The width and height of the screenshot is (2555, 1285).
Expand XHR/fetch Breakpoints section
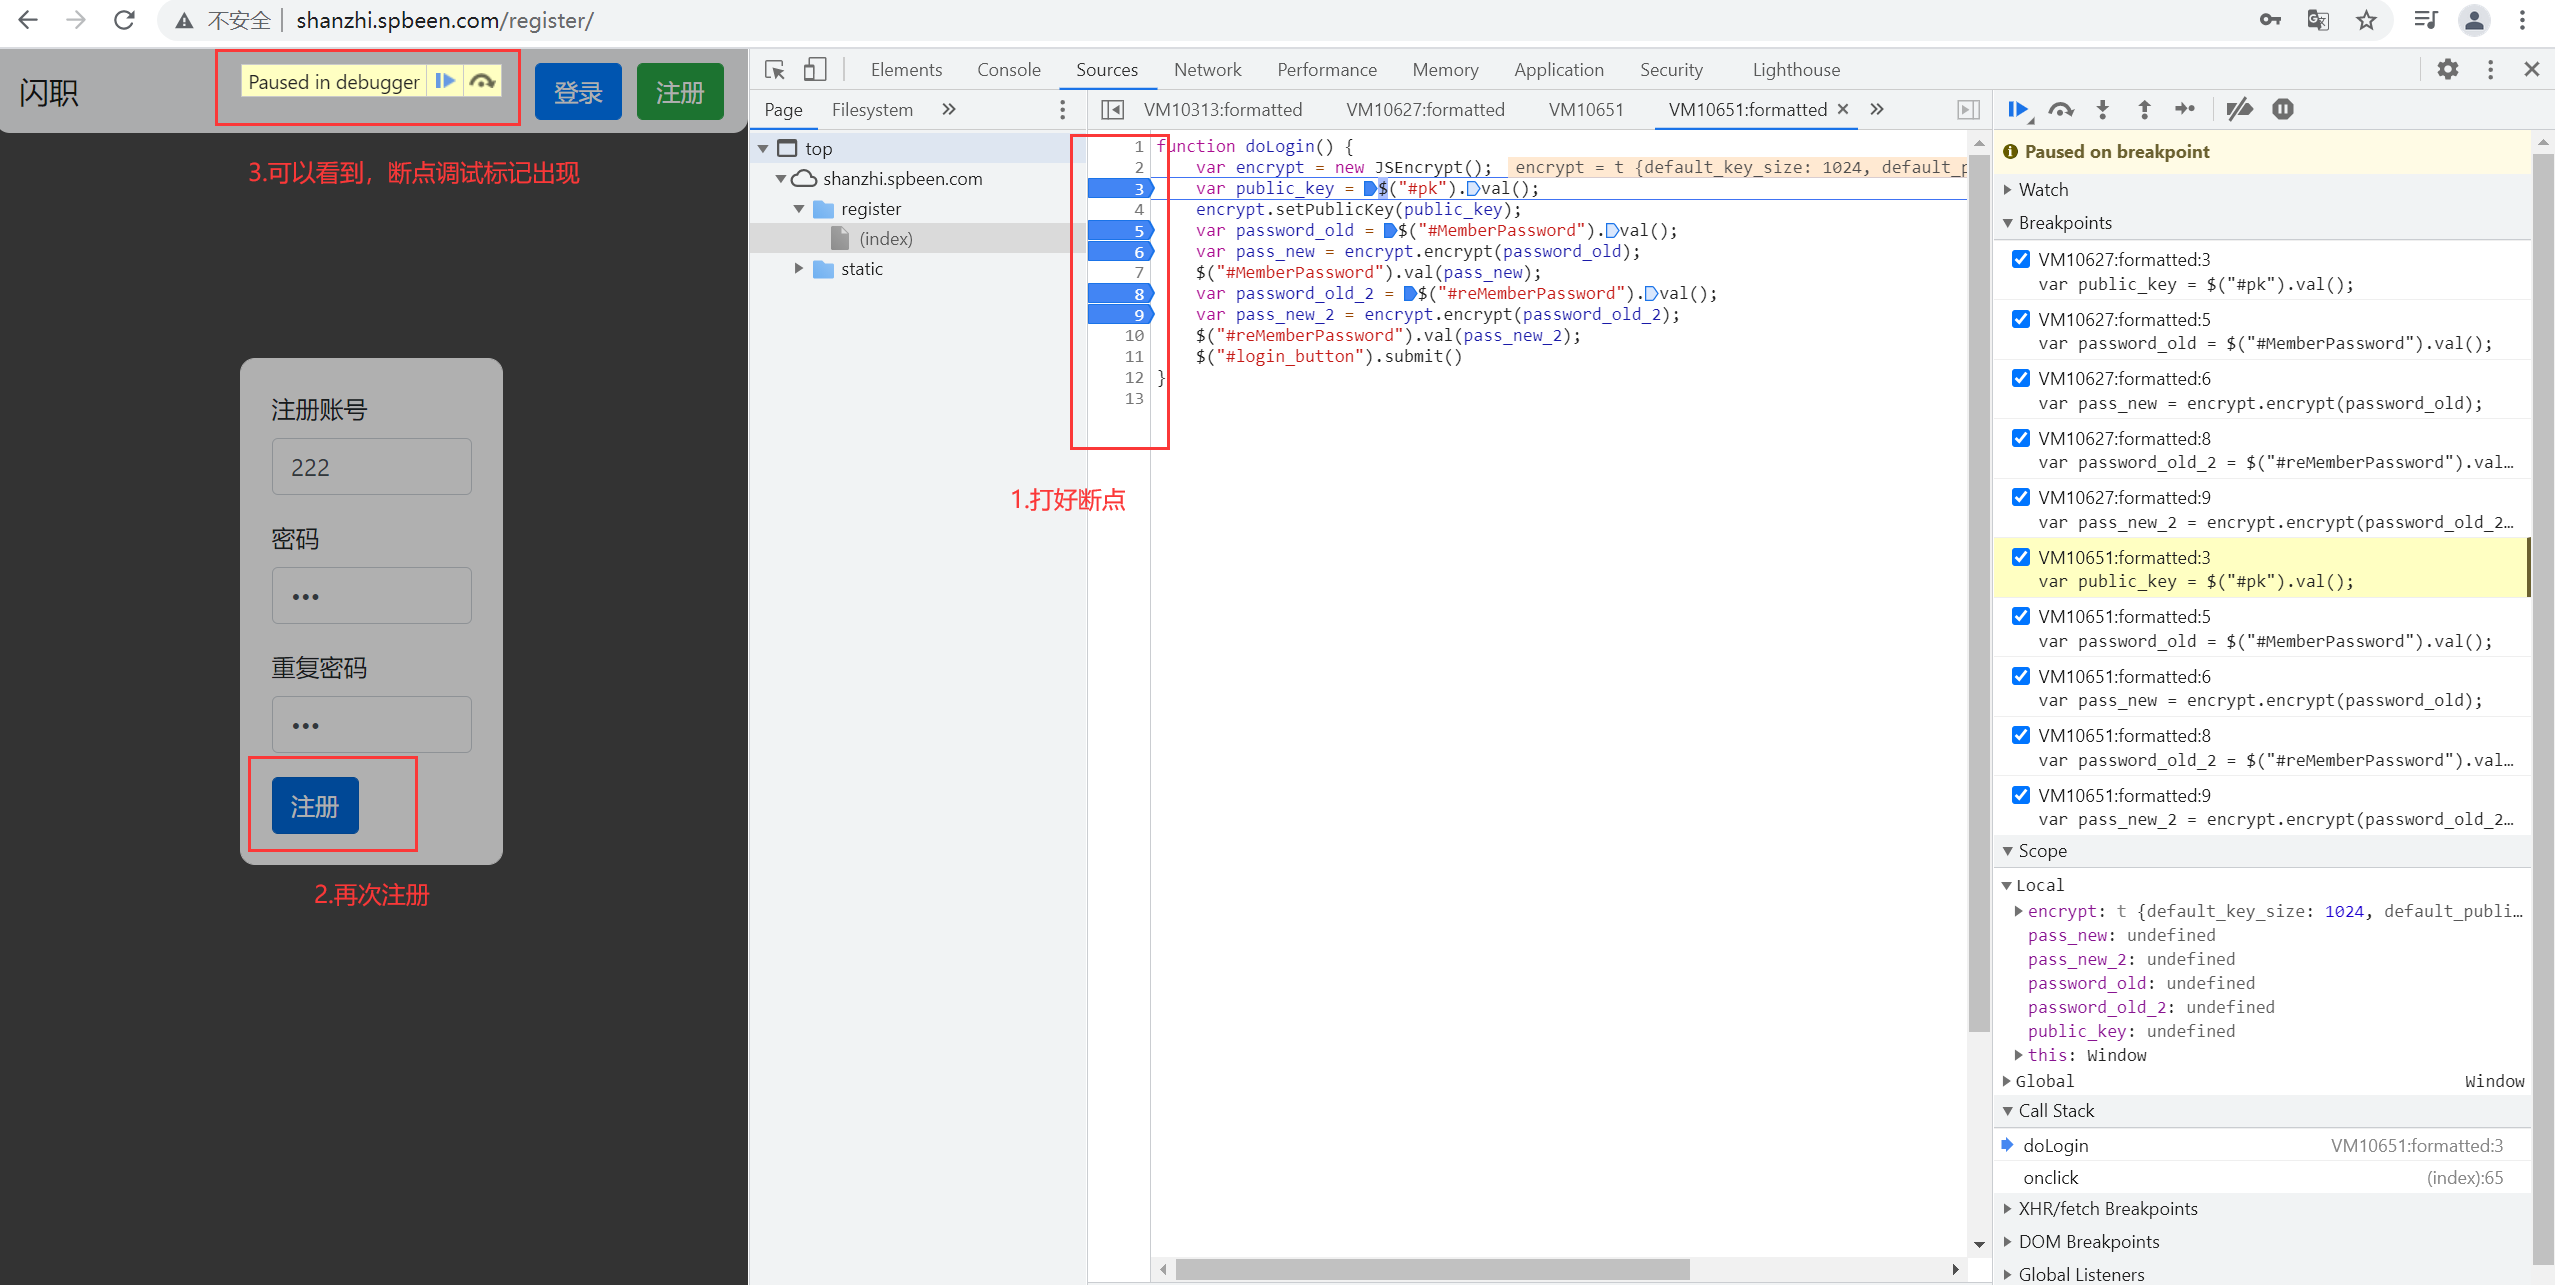pyautogui.click(x=2107, y=1209)
